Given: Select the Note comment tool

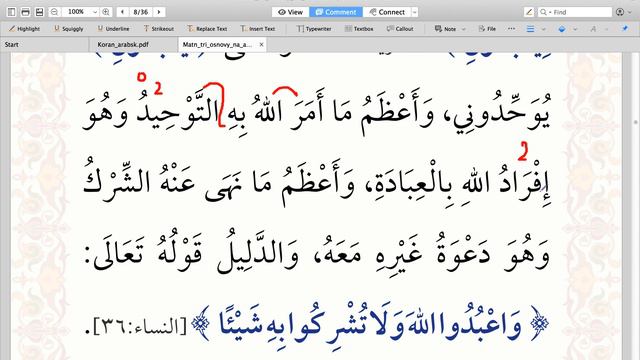Looking at the screenshot, I should (x=445, y=29).
